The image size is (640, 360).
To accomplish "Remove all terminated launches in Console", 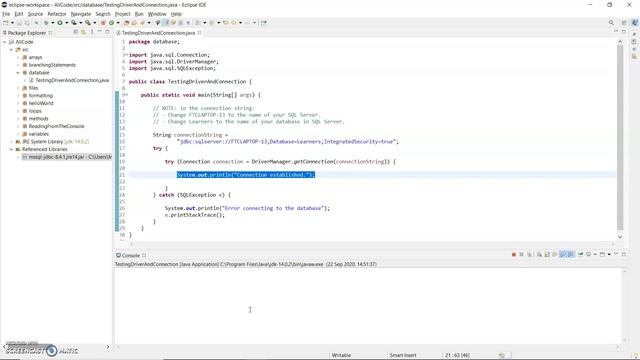I will tap(529, 254).
